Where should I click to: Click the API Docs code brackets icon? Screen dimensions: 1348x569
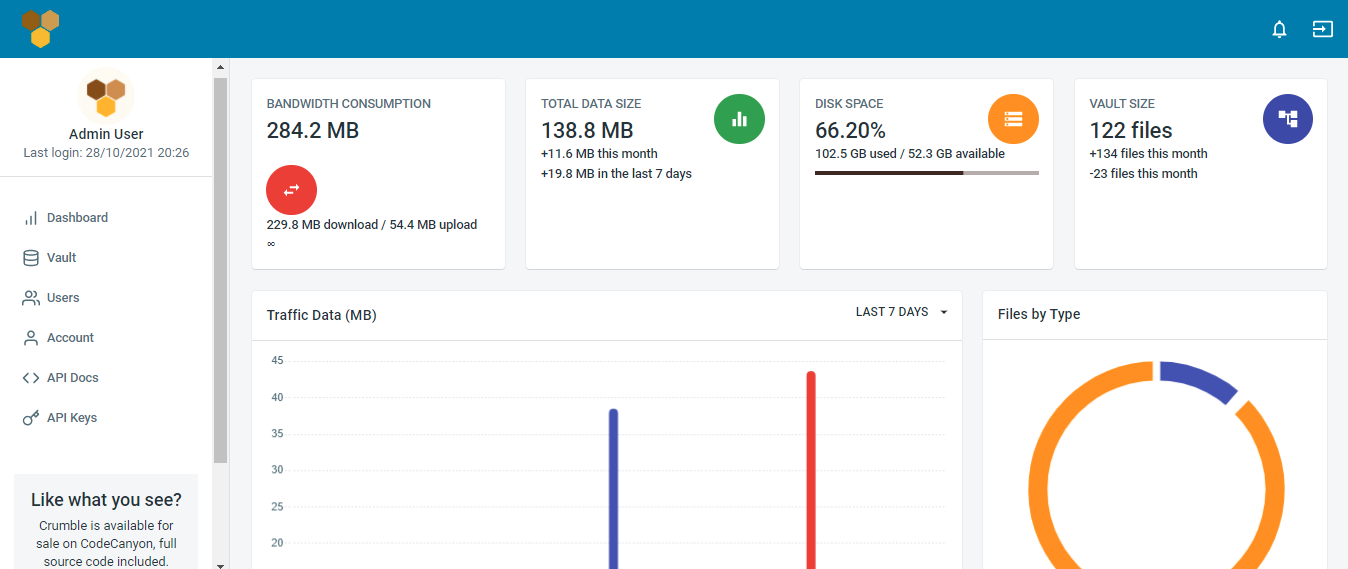pos(31,378)
